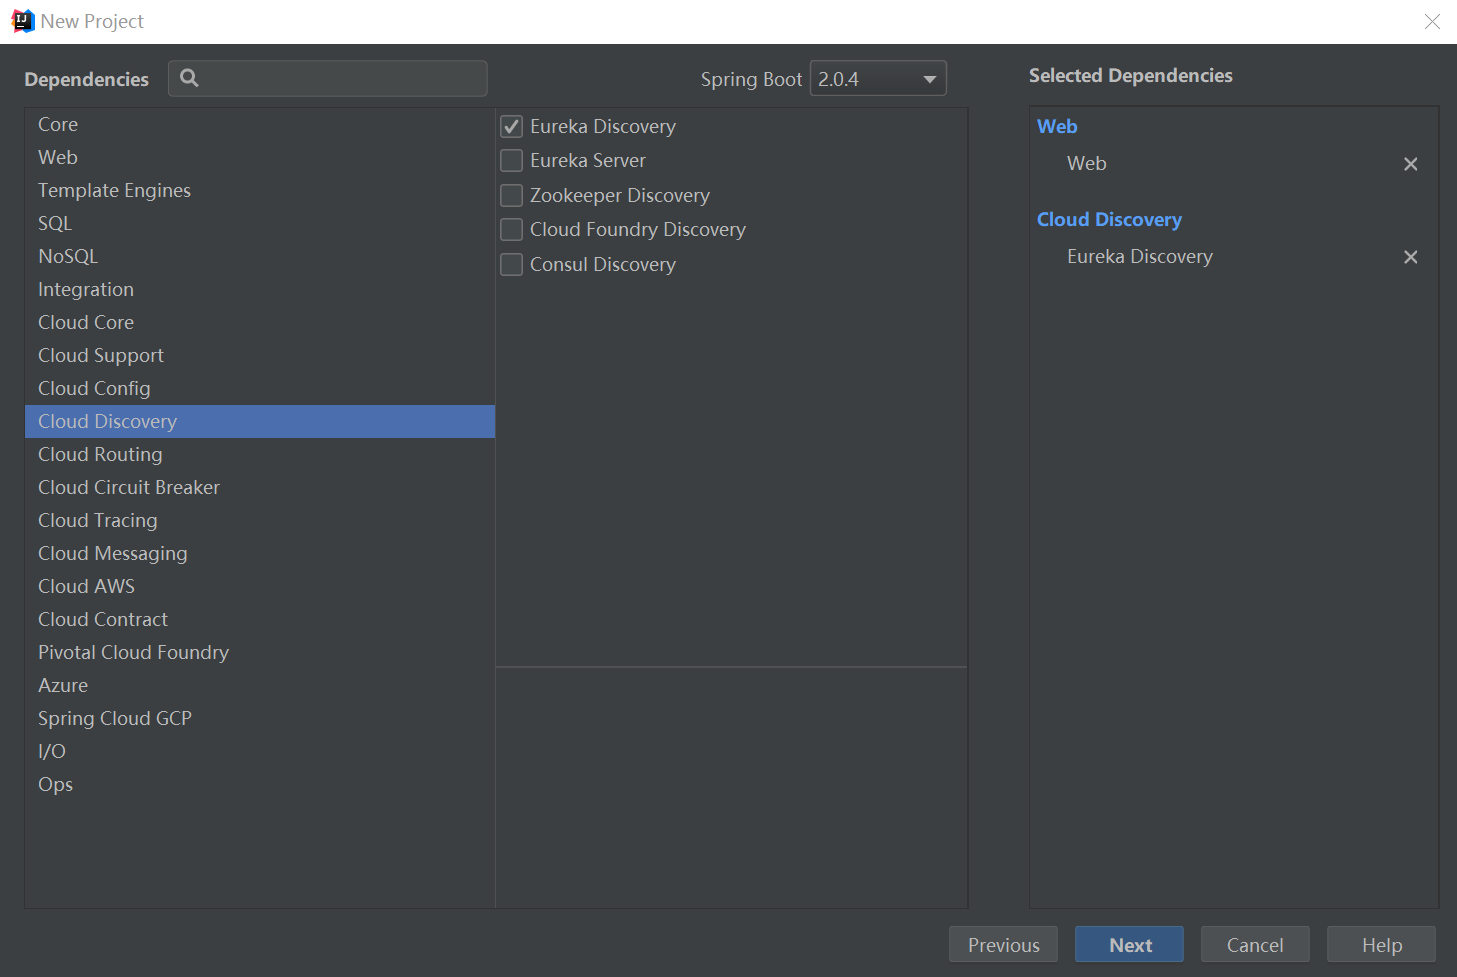Click the Cloud Discovery header in Selected Dependencies
Viewport: 1457px width, 977px height.
tap(1109, 219)
